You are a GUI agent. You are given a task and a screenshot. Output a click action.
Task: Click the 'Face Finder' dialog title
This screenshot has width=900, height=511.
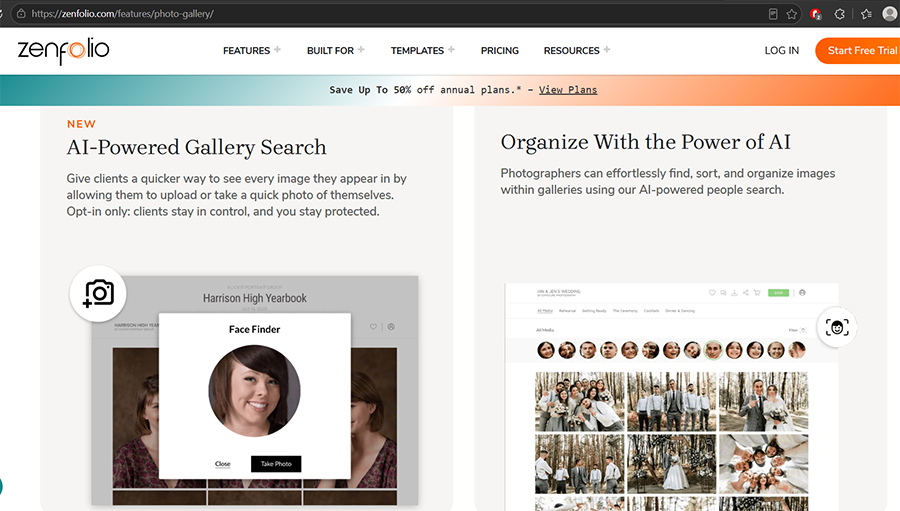pyautogui.click(x=254, y=329)
